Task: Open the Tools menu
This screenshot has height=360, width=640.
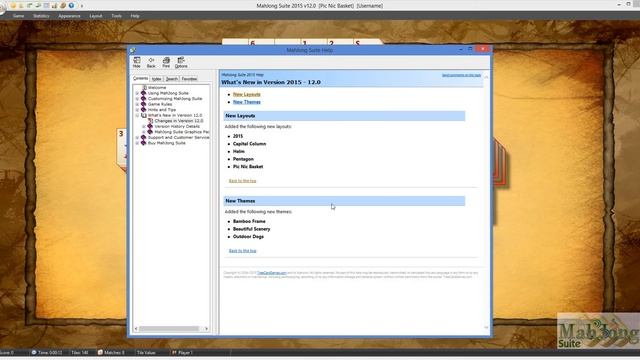Action: 117,16
